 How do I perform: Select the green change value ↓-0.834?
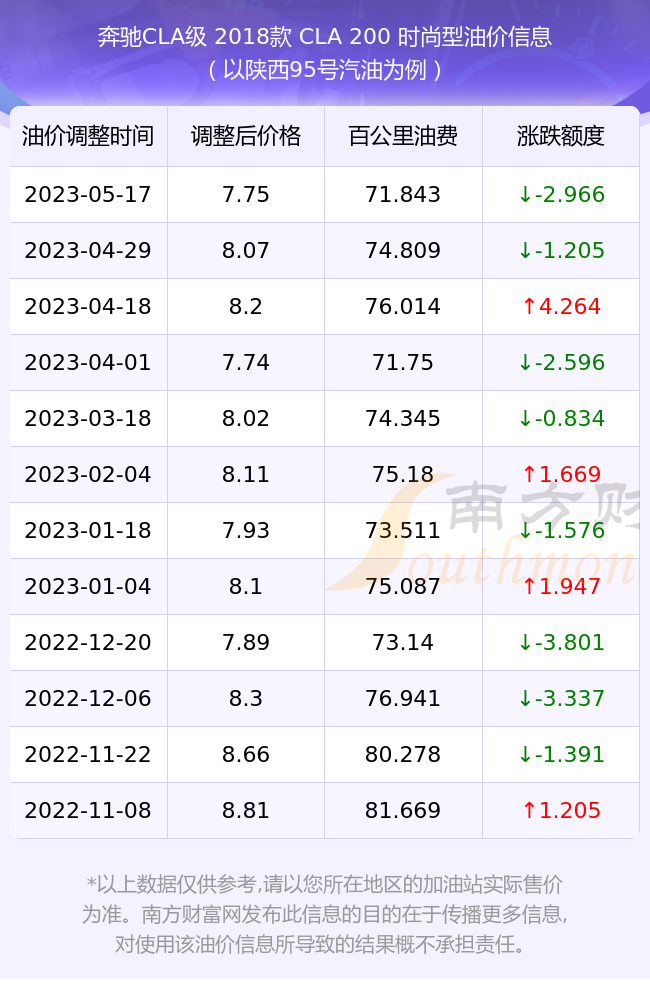point(561,418)
